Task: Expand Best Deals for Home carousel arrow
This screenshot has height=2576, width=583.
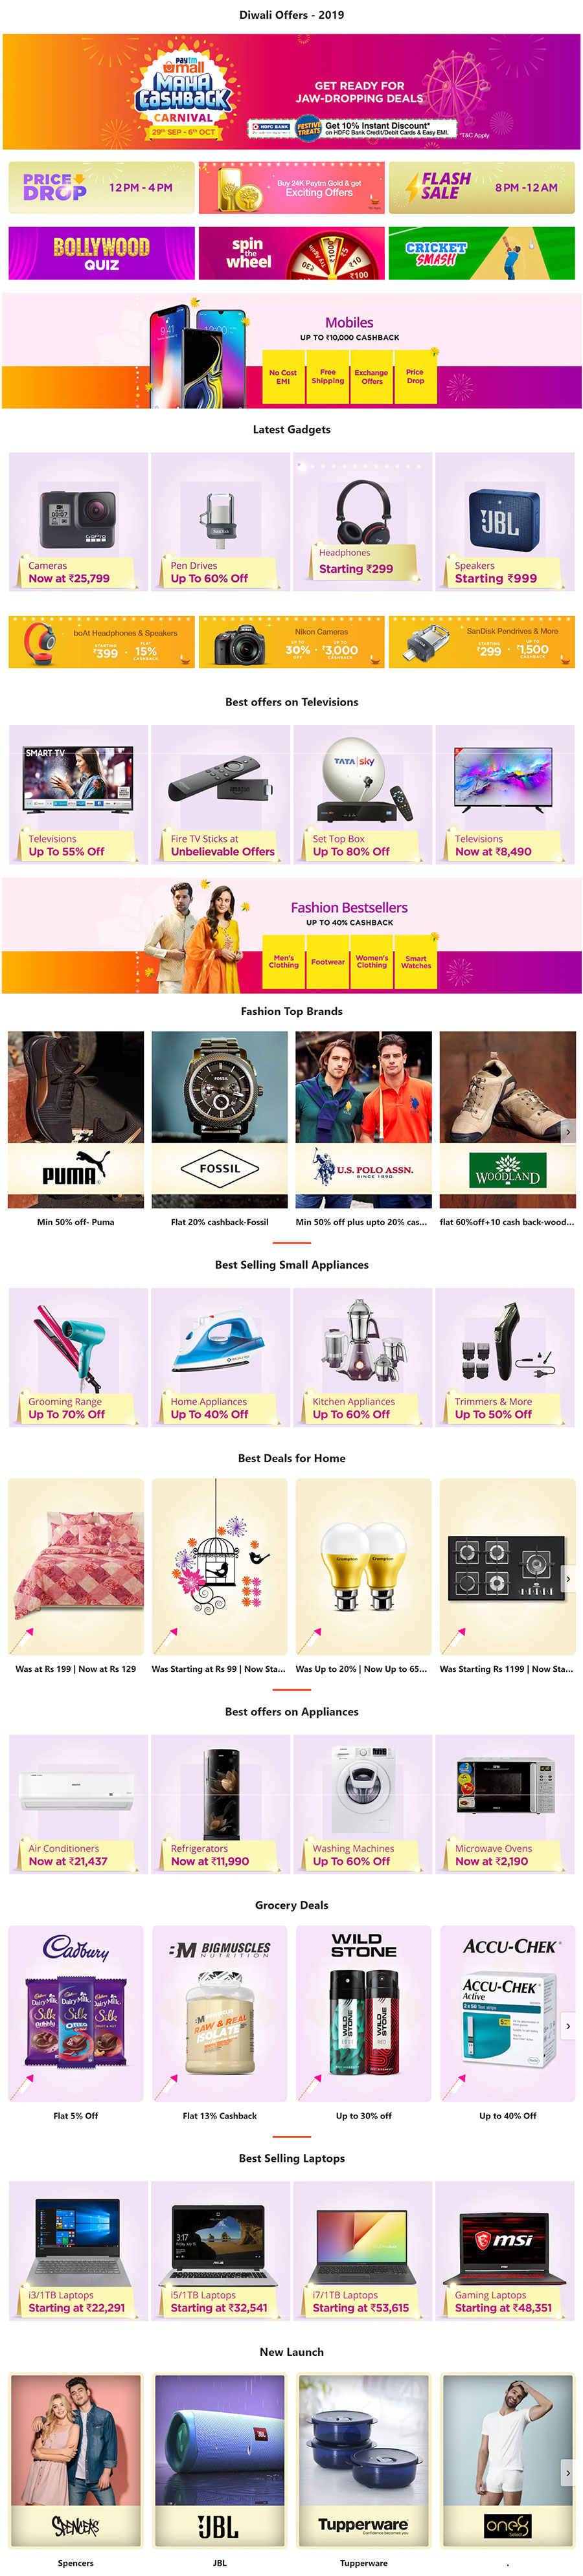Action: click(567, 1579)
